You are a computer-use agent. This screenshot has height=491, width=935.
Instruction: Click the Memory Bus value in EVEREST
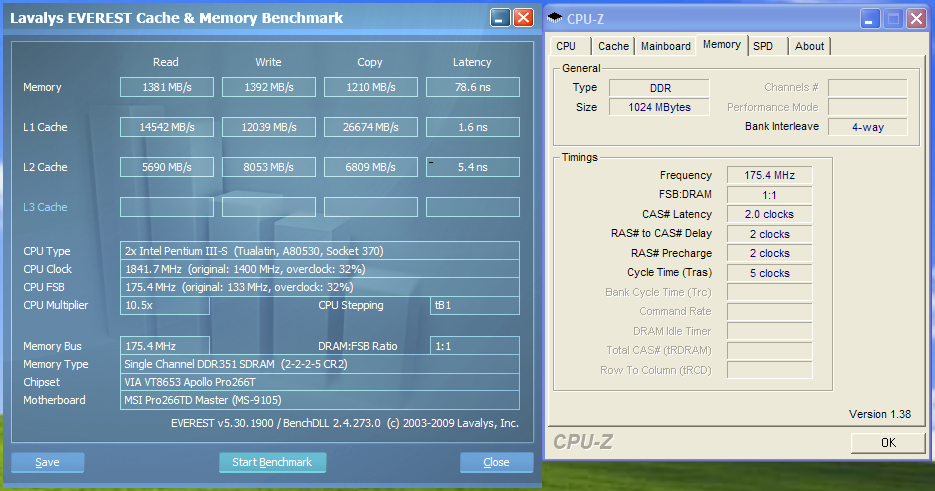[x=165, y=346]
